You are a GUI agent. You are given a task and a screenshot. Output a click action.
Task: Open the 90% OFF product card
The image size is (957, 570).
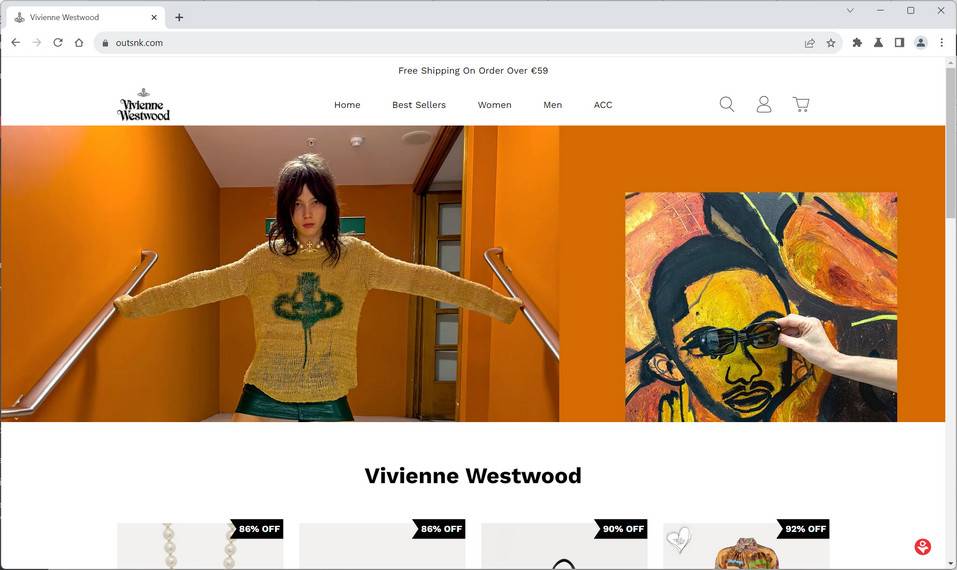click(x=564, y=546)
